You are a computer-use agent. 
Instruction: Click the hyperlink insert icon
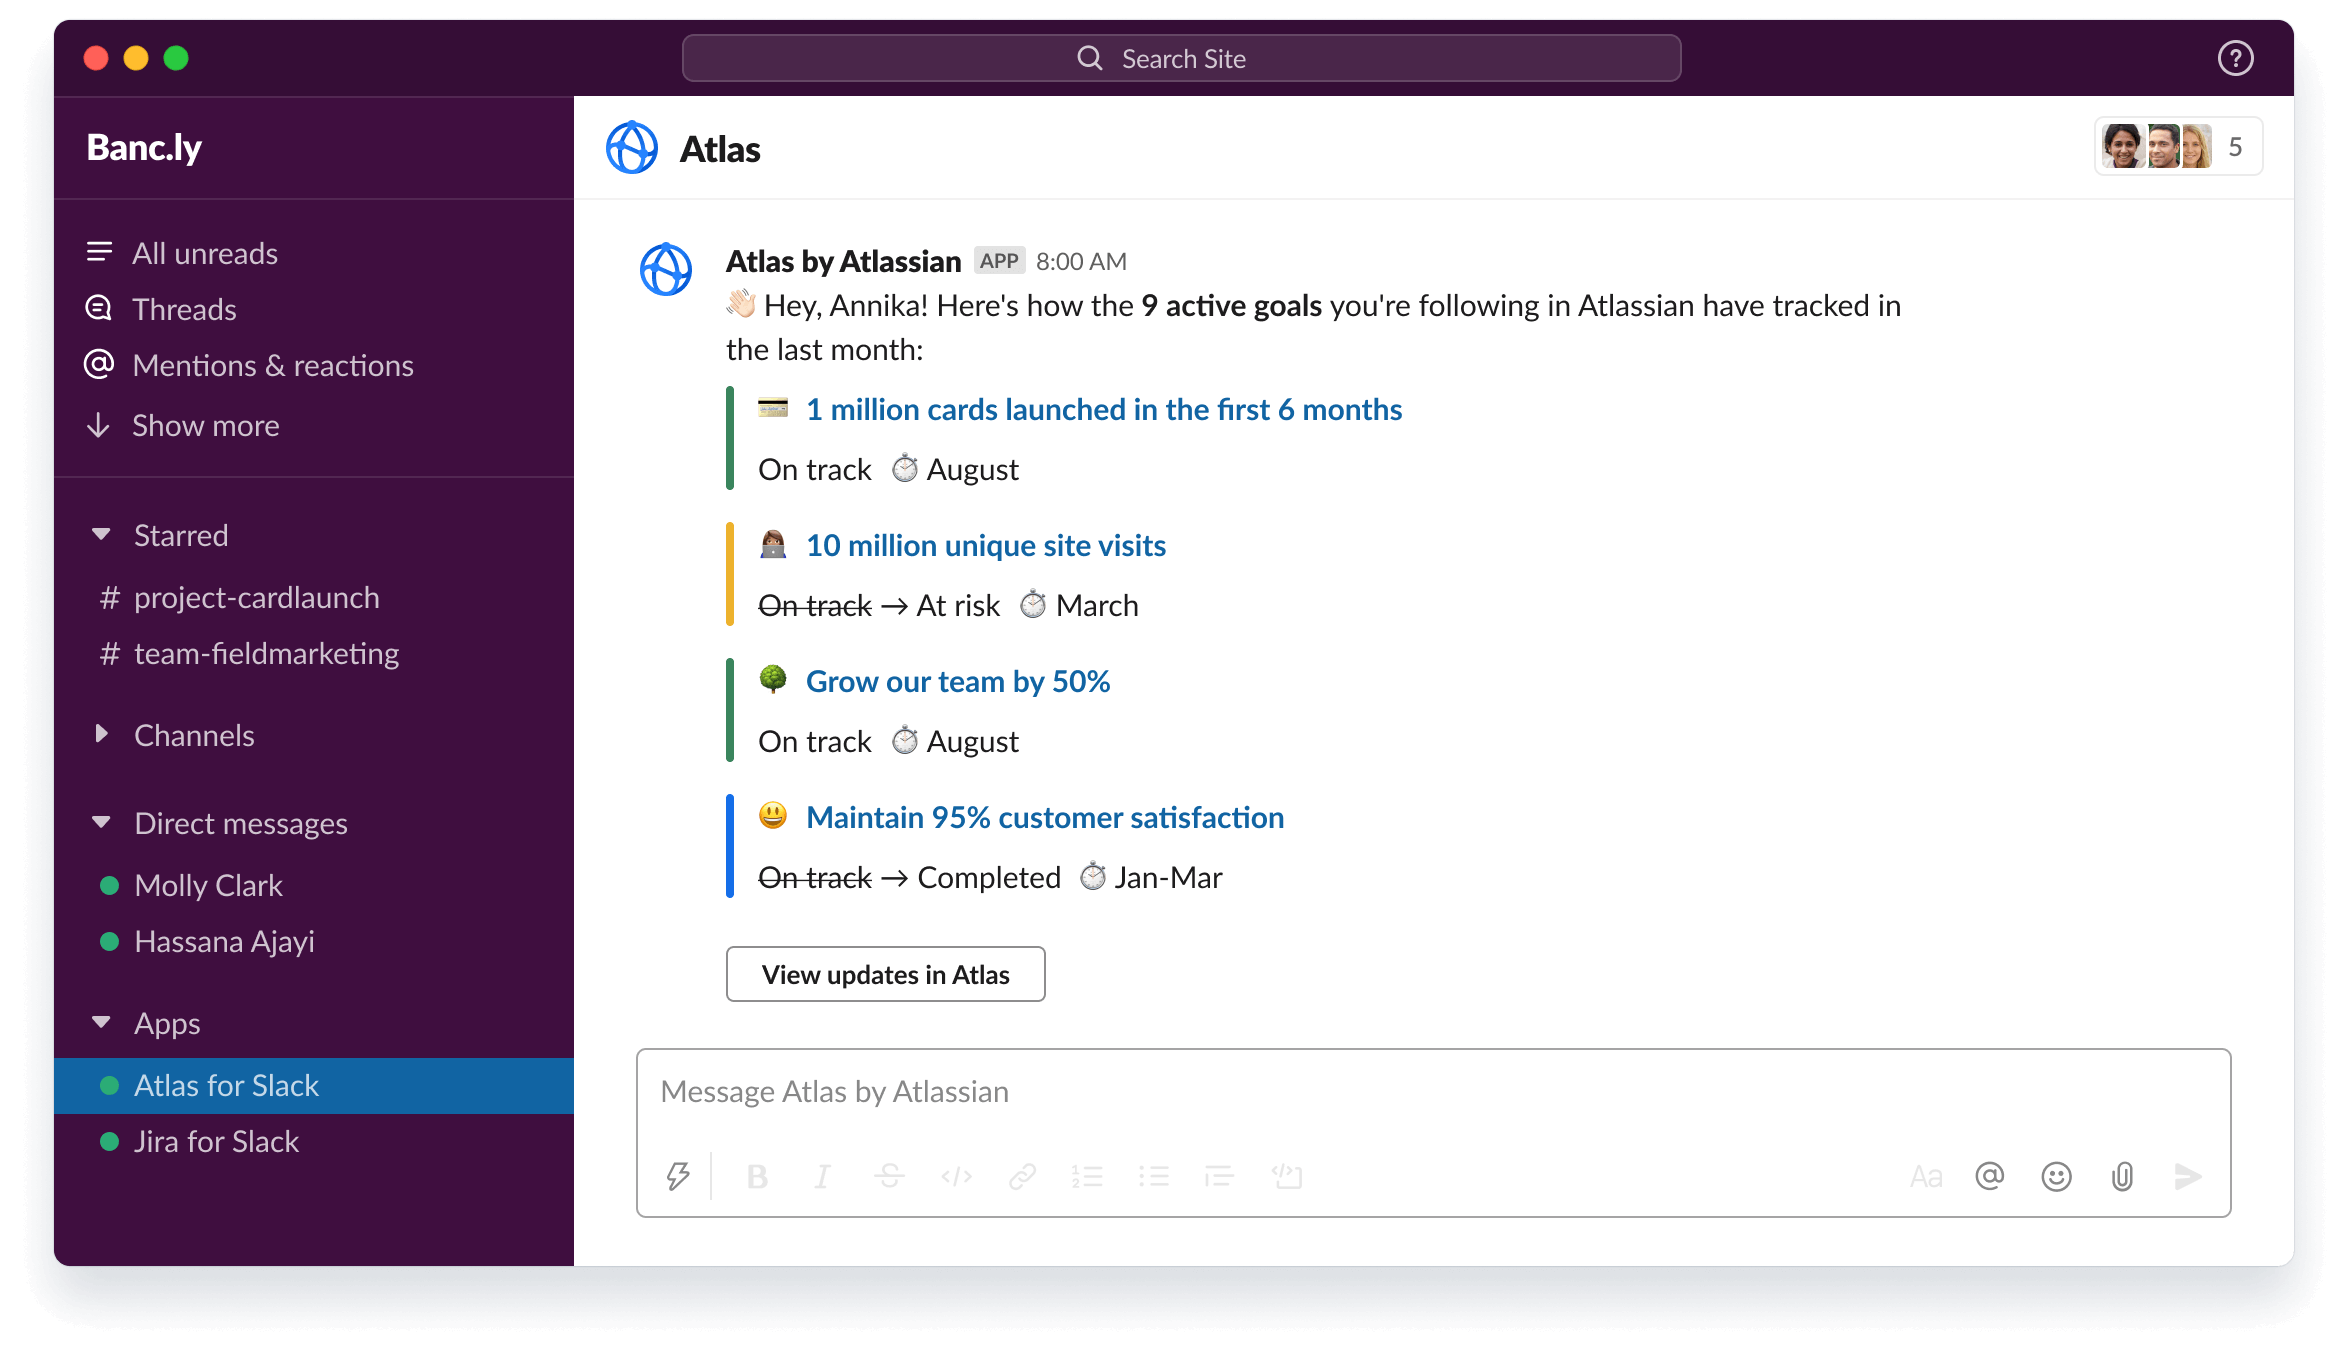pyautogui.click(x=1020, y=1175)
